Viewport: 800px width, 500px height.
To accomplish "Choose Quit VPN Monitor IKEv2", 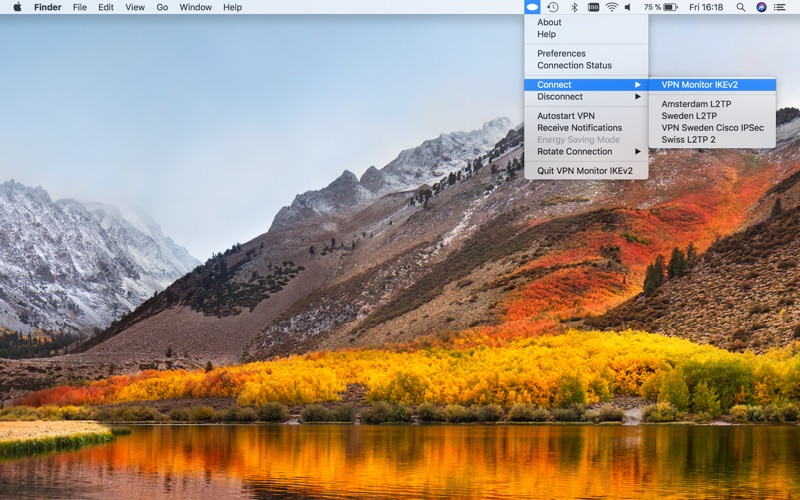I will pos(586,170).
